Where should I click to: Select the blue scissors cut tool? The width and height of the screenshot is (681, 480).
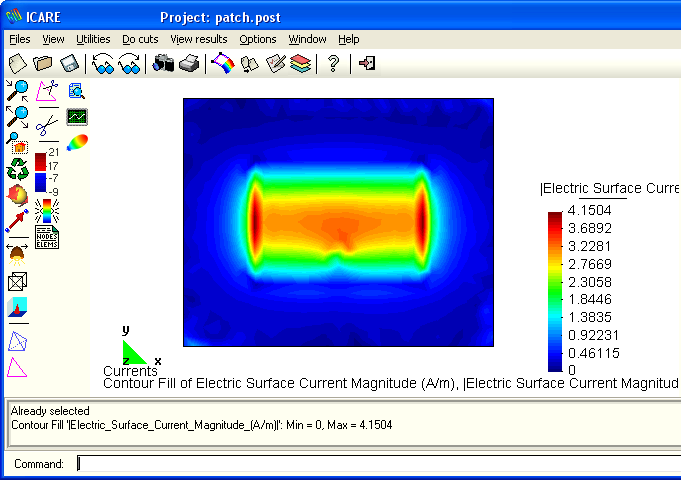coord(47,125)
